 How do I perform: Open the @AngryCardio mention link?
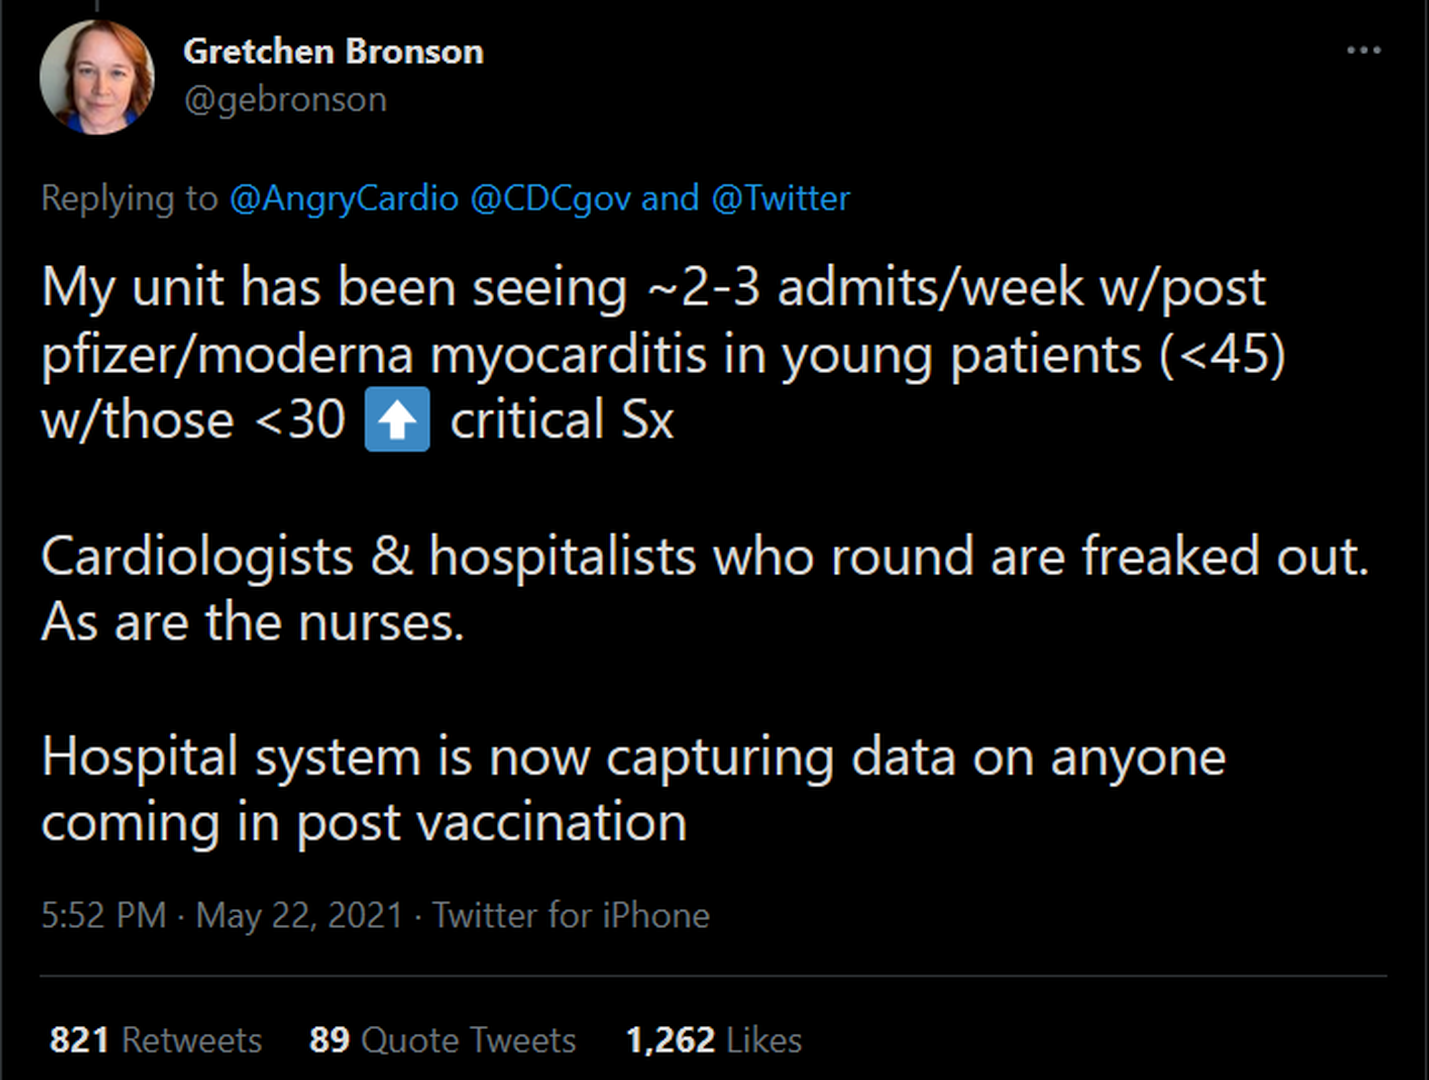(x=344, y=198)
